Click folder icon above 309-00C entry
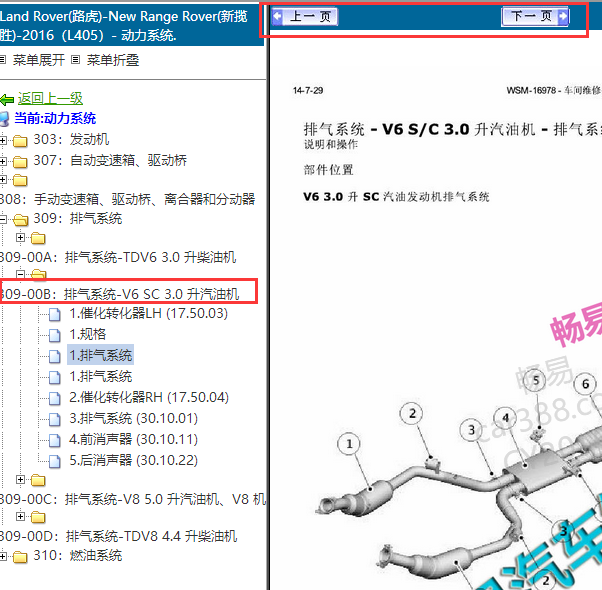Viewport: 602px width, 590px height. click(x=38, y=480)
